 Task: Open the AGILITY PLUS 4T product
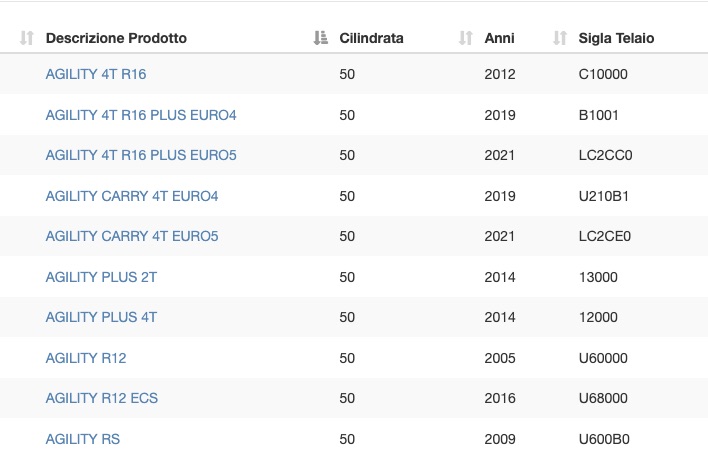tap(101, 317)
